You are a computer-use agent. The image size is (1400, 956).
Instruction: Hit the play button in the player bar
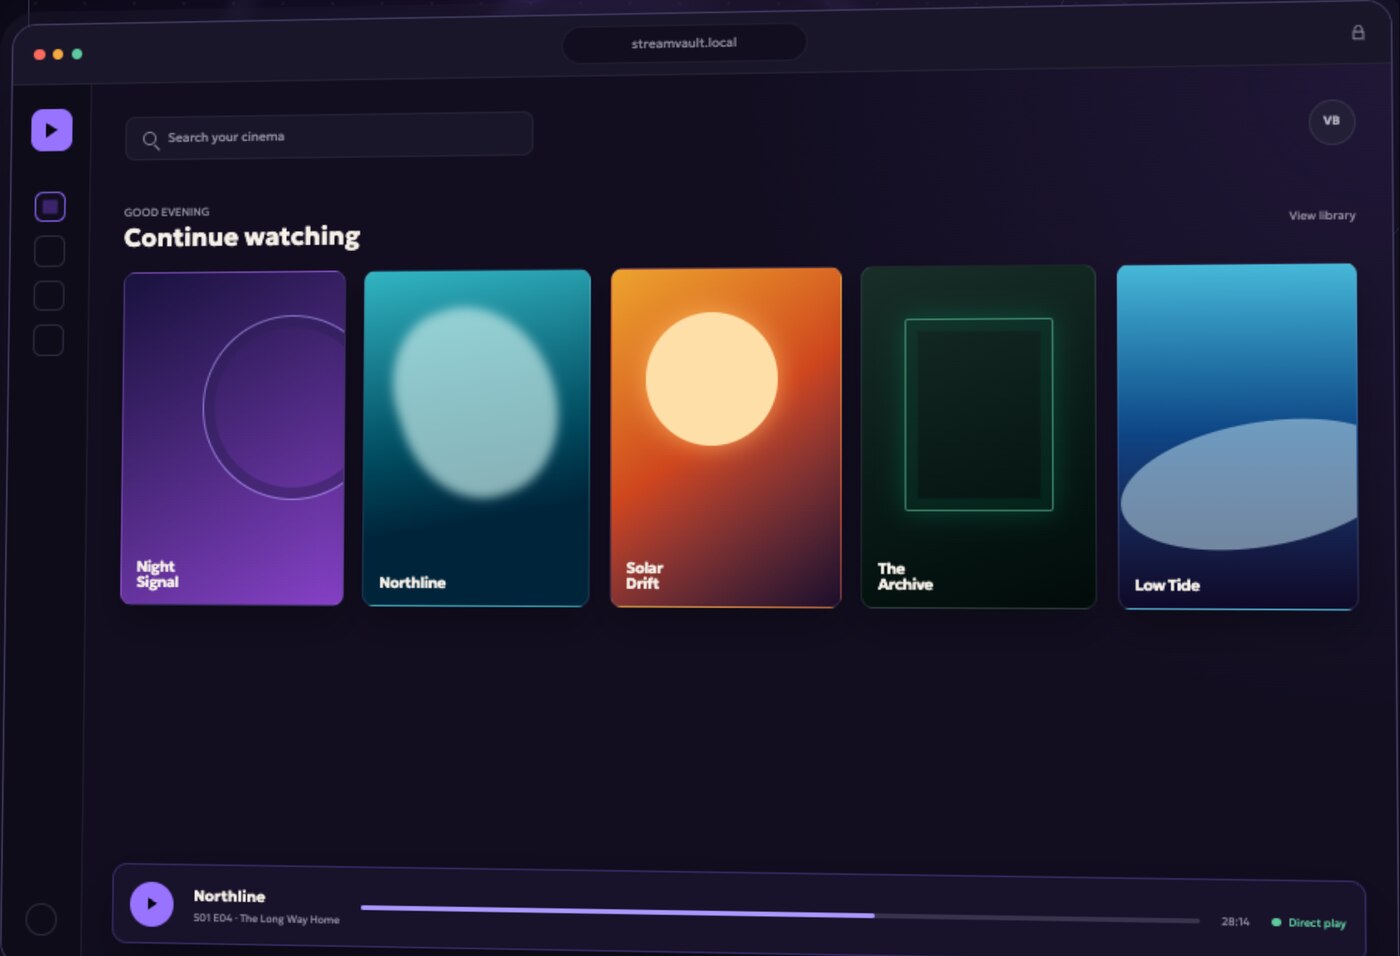coord(152,904)
